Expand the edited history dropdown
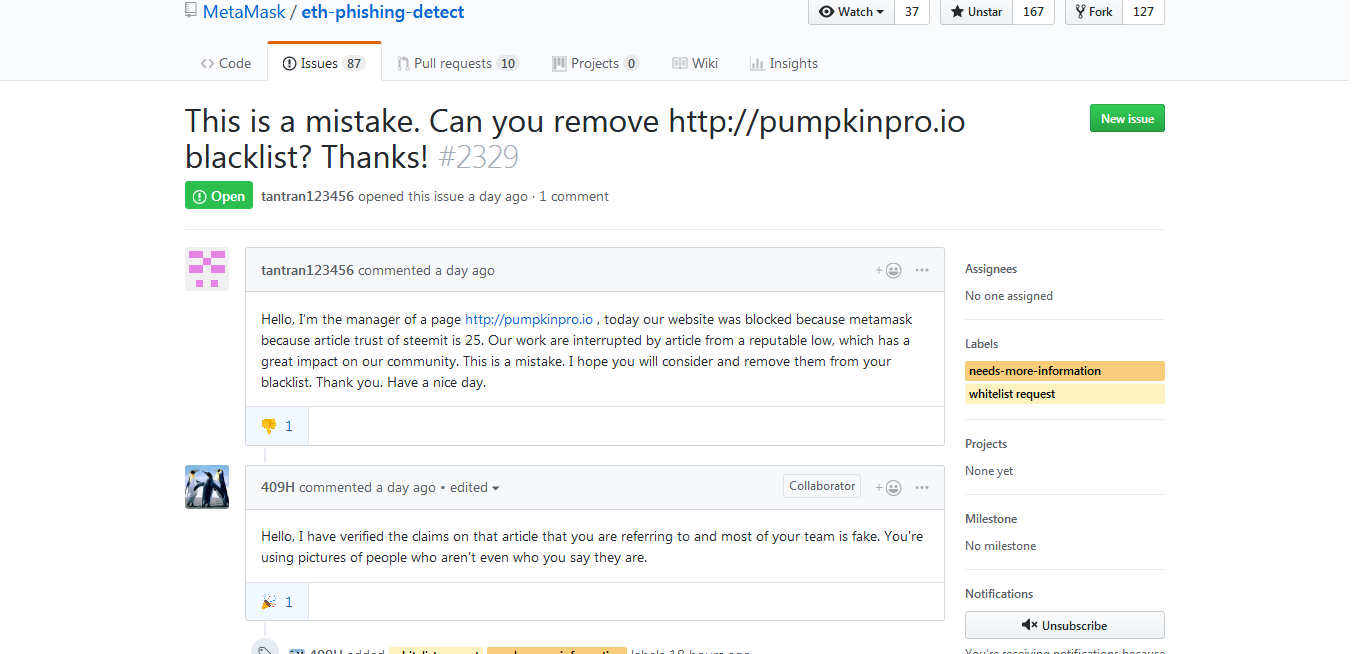Image resolution: width=1366 pixels, height=654 pixels. [475, 488]
